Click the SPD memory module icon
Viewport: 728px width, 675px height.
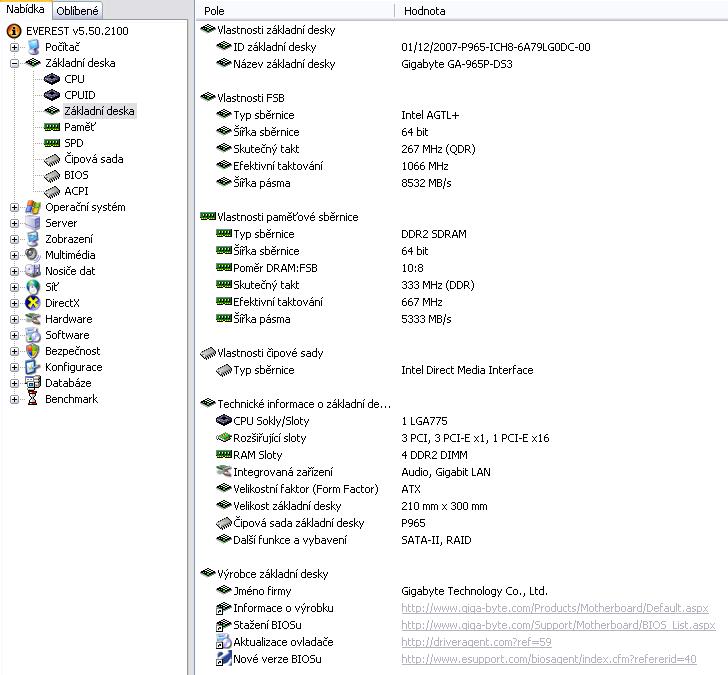[x=52, y=143]
